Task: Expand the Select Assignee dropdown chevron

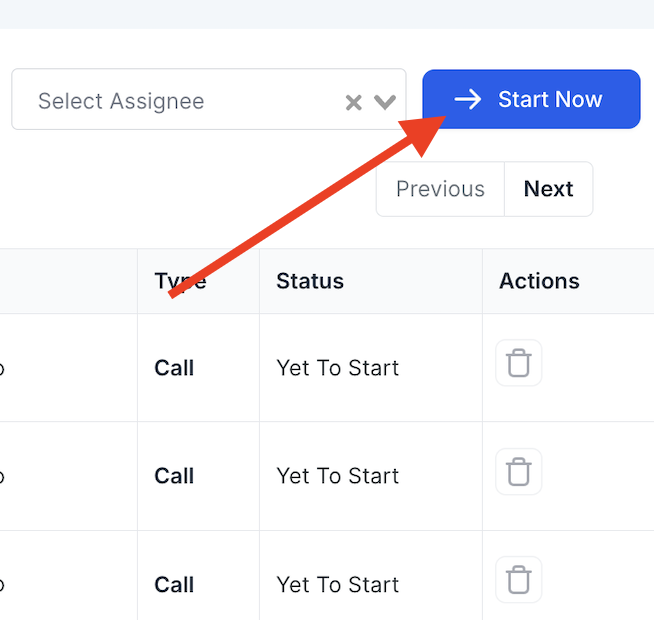Action: point(385,102)
